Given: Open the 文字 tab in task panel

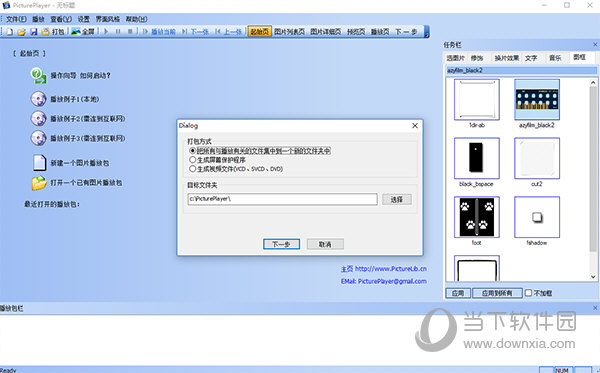Looking at the screenshot, I should [x=531, y=58].
